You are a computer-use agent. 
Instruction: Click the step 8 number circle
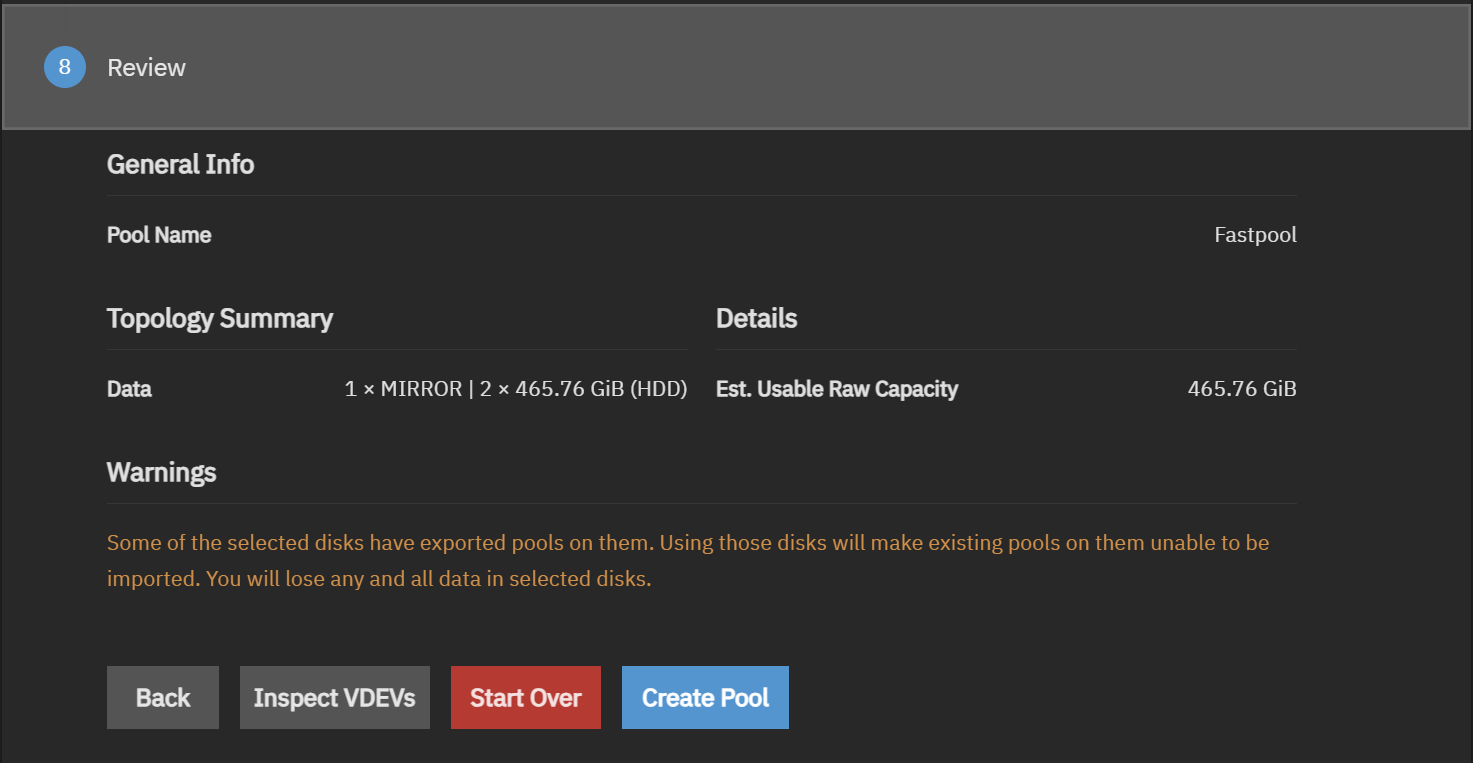(x=64, y=67)
